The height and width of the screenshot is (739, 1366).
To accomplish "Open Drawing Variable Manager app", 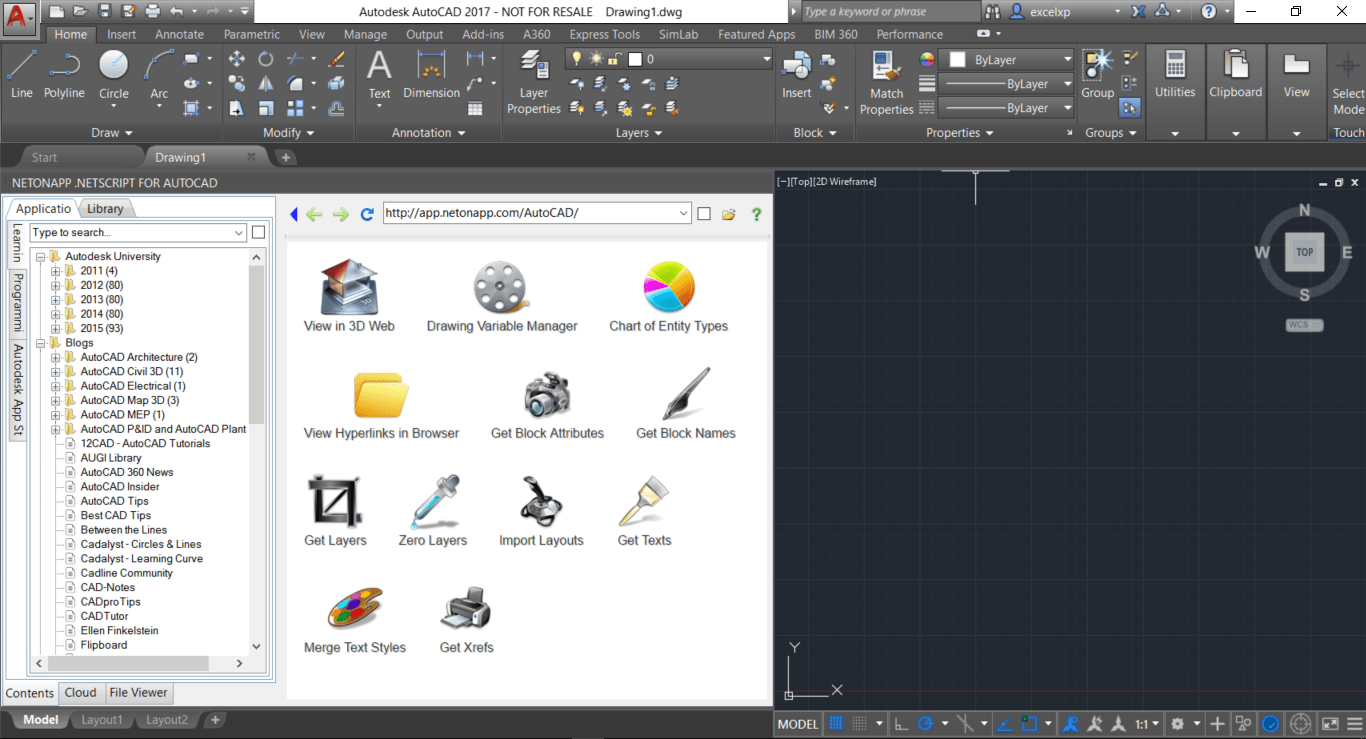I will click(502, 295).
